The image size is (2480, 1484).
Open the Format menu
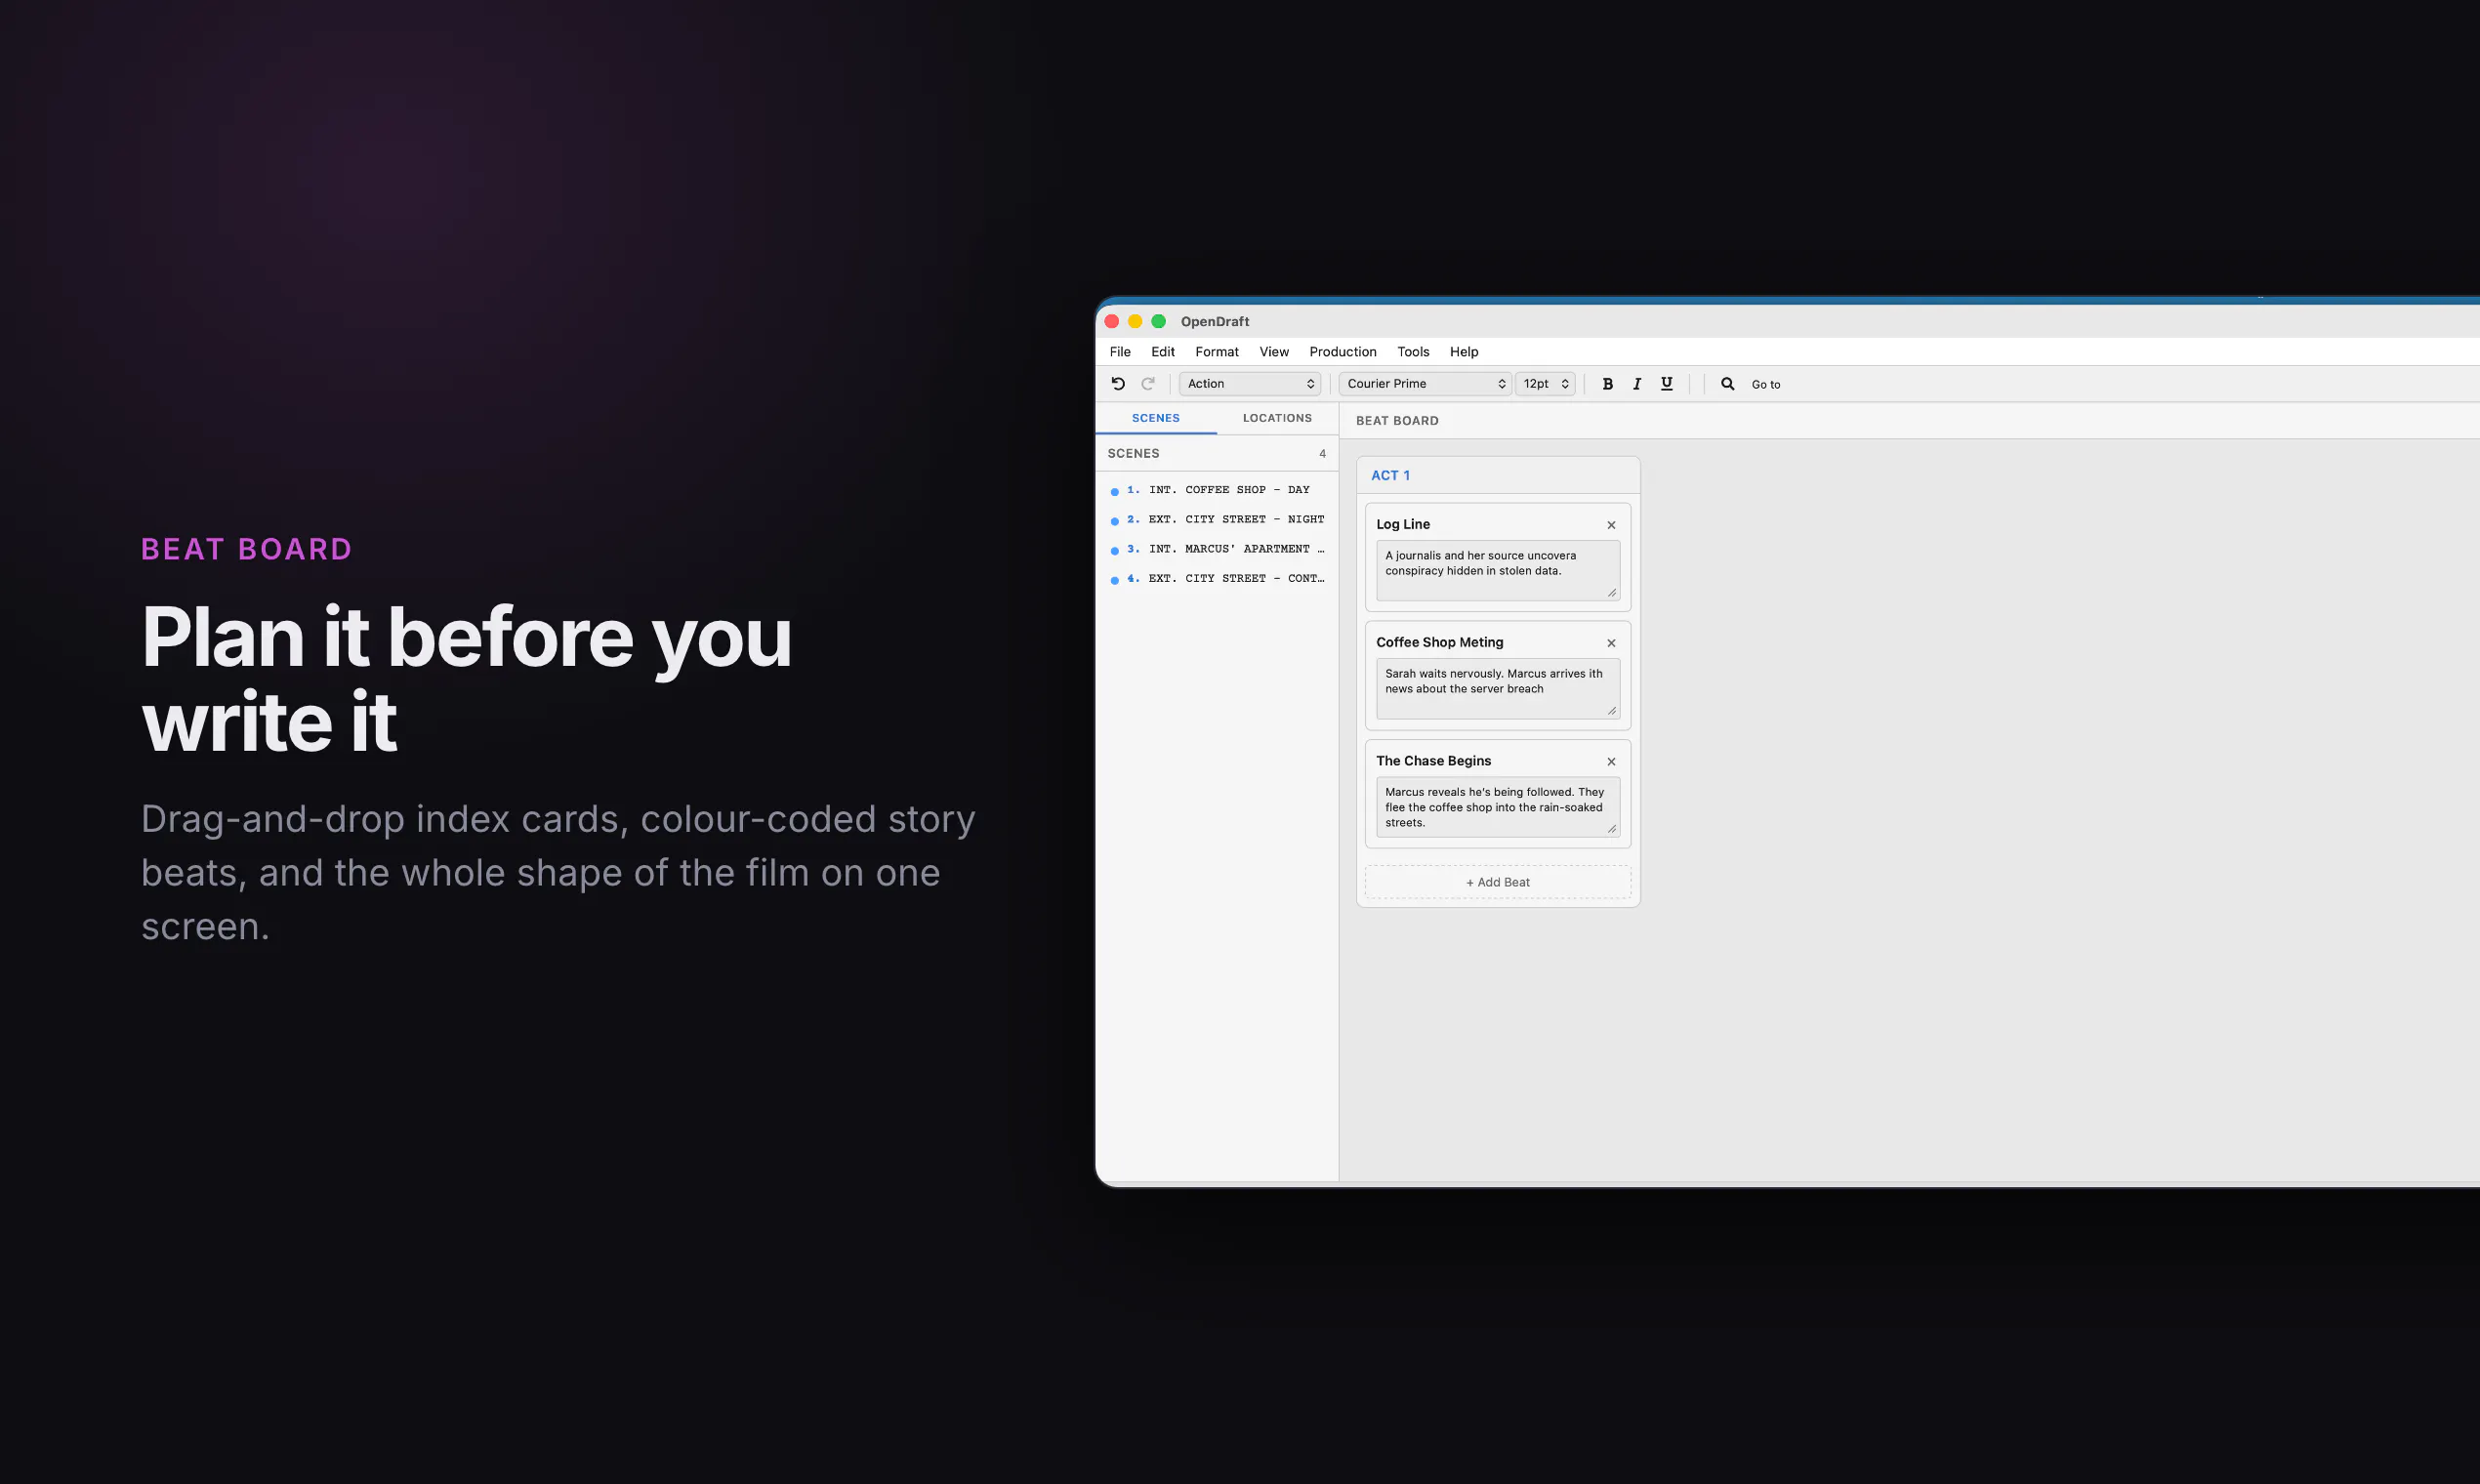[x=1216, y=352]
